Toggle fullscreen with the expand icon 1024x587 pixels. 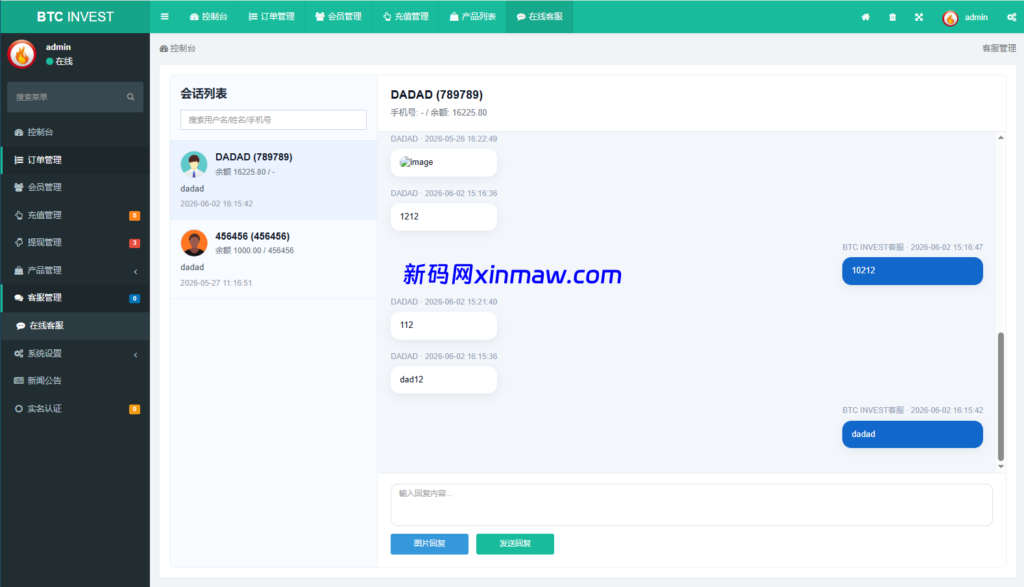tap(919, 17)
